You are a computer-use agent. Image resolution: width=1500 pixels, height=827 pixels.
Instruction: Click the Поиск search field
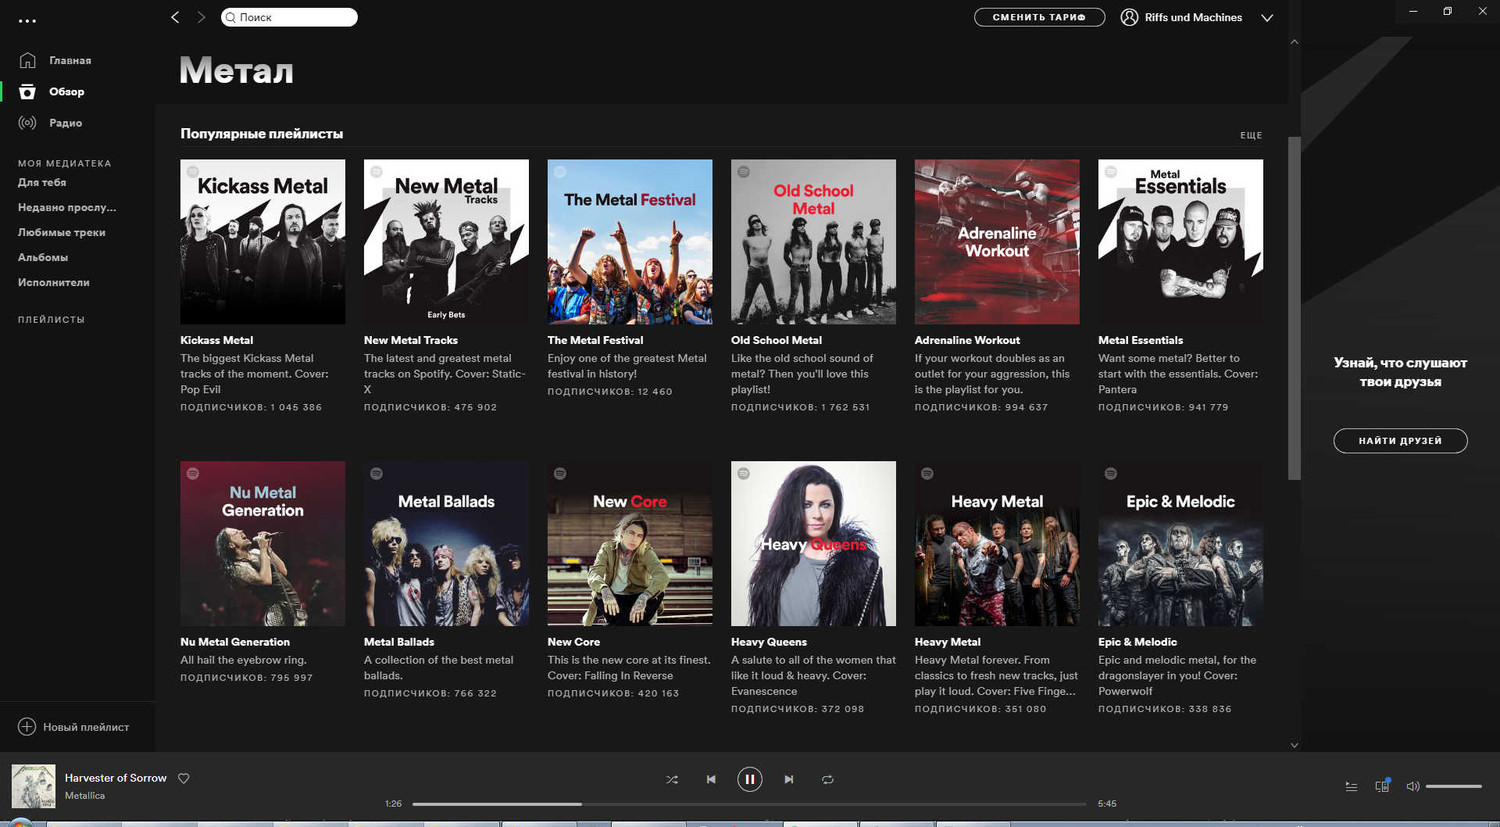coord(289,17)
